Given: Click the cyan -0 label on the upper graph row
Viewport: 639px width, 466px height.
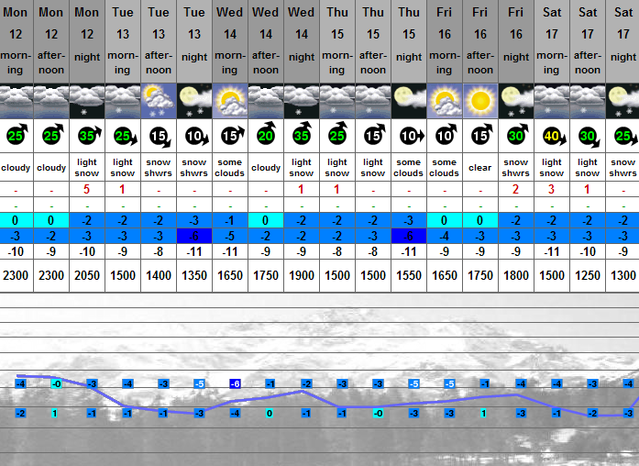Looking at the screenshot, I should [x=57, y=384].
